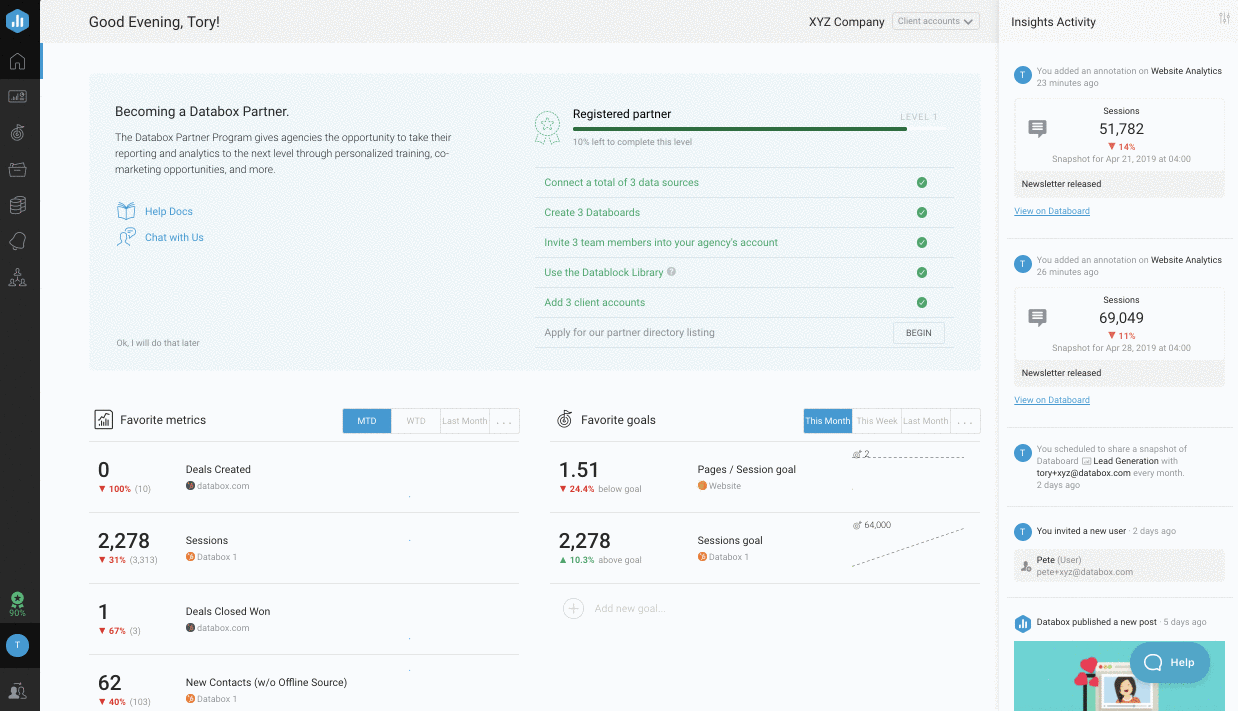1238x711 pixels.
Task: Open the Deals Closed Won metric
Action: (x=304, y=619)
